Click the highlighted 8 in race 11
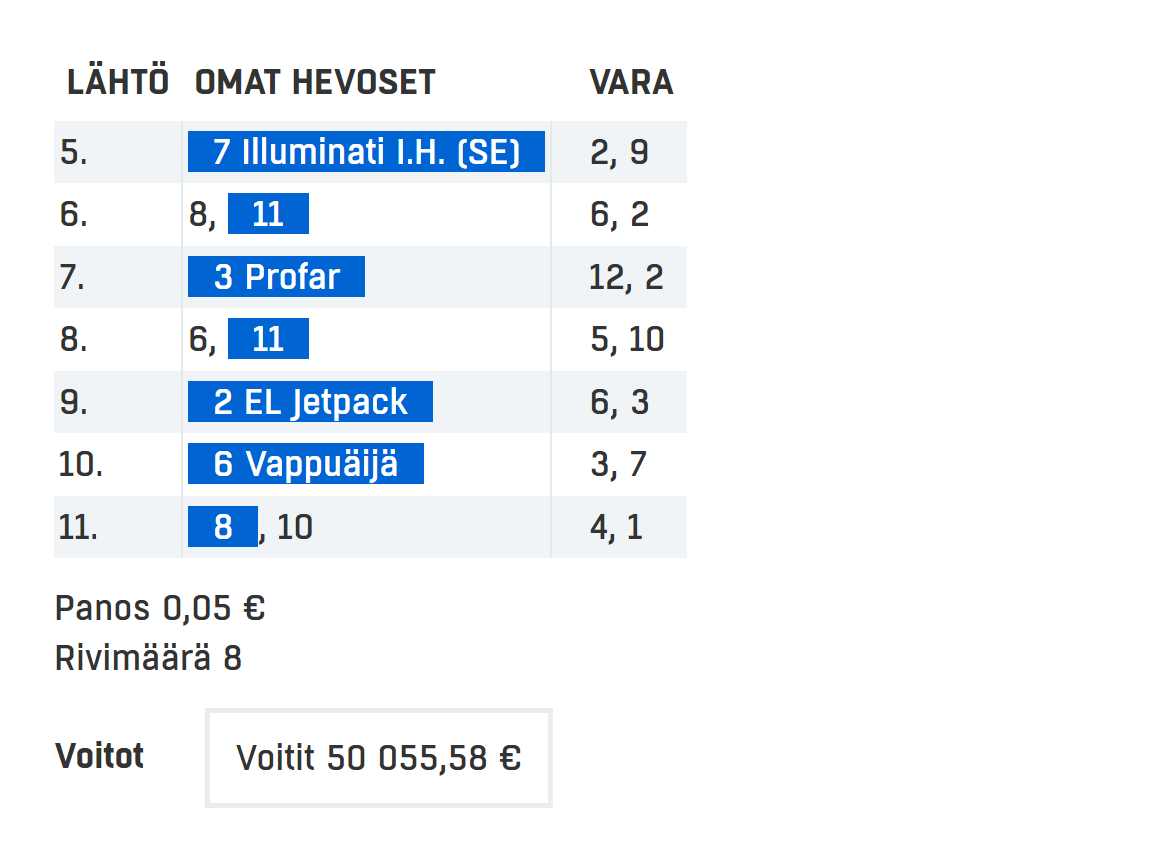1157x857 pixels. (x=223, y=526)
